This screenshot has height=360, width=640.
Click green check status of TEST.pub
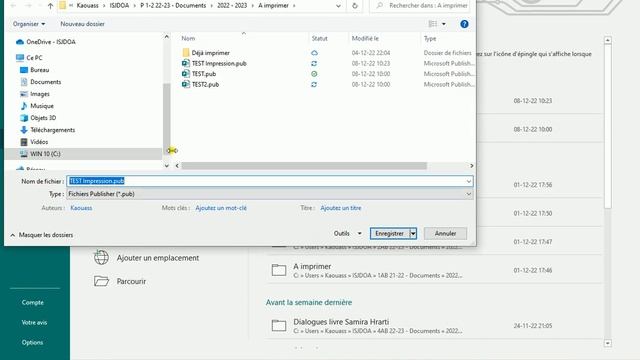[314, 74]
